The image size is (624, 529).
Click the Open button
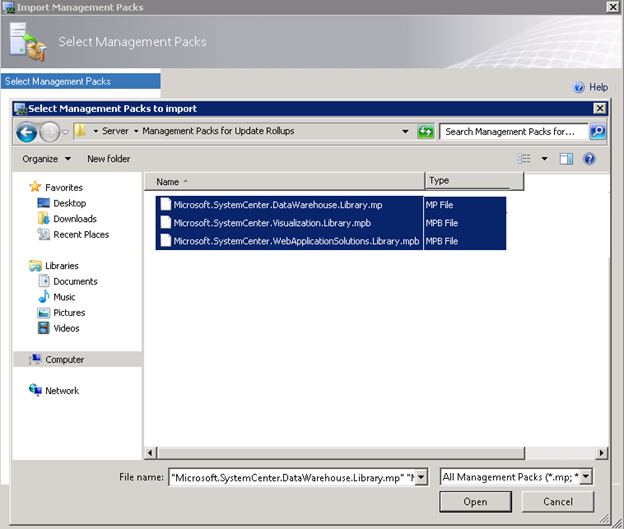pos(475,502)
